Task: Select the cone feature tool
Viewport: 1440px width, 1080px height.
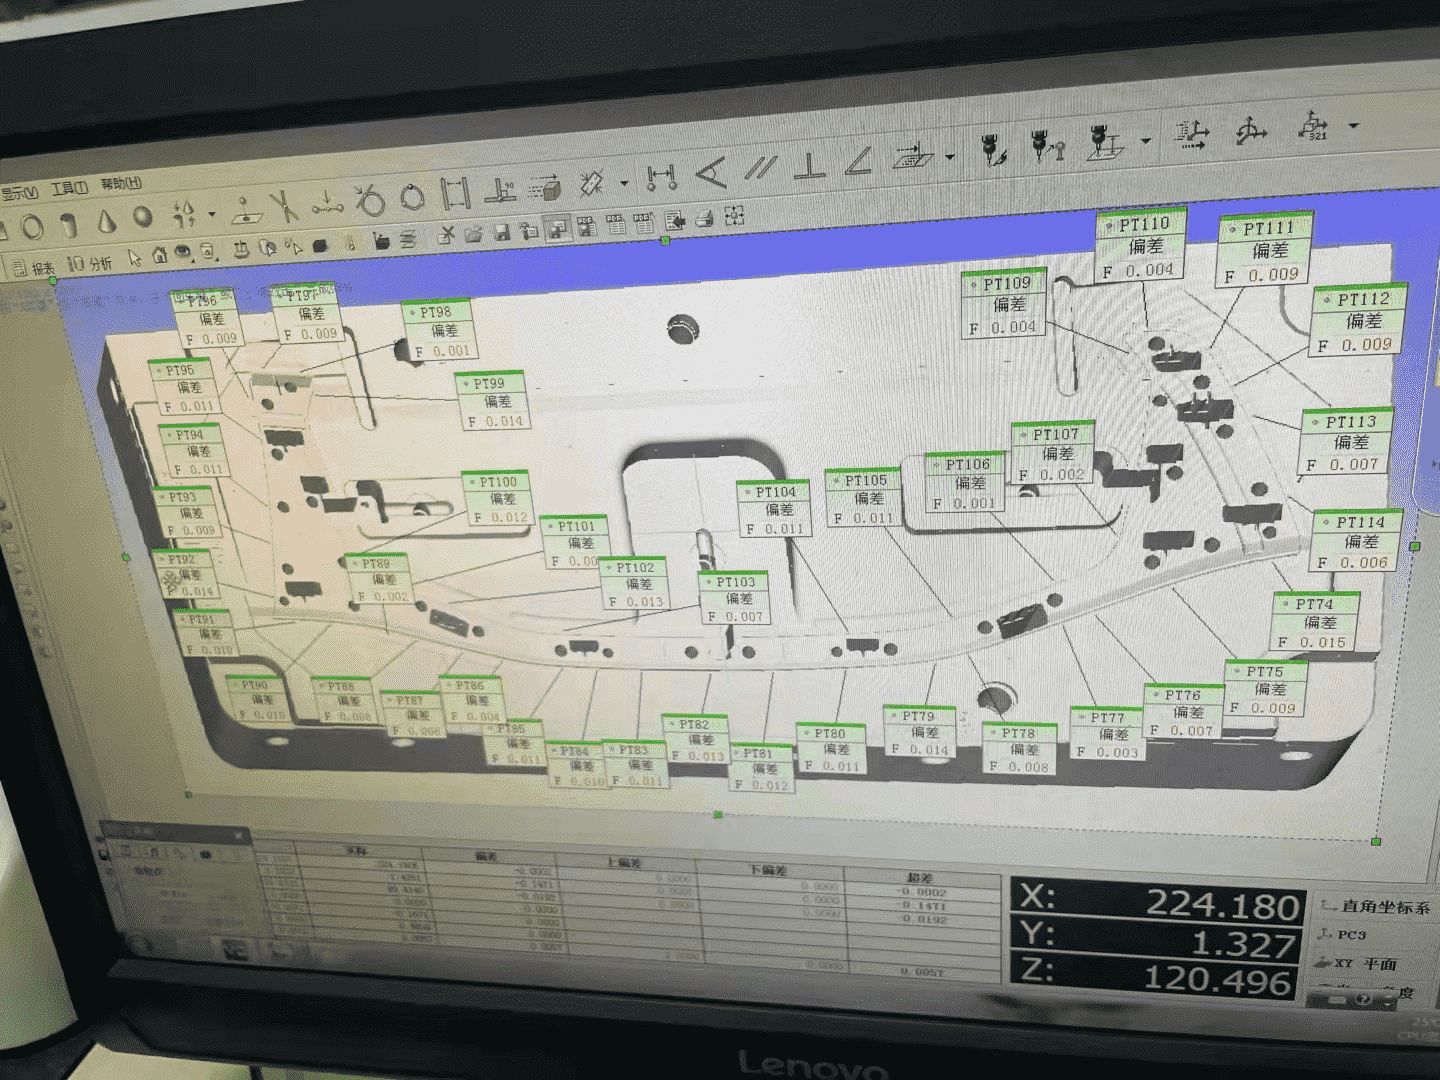Action: tap(106, 220)
